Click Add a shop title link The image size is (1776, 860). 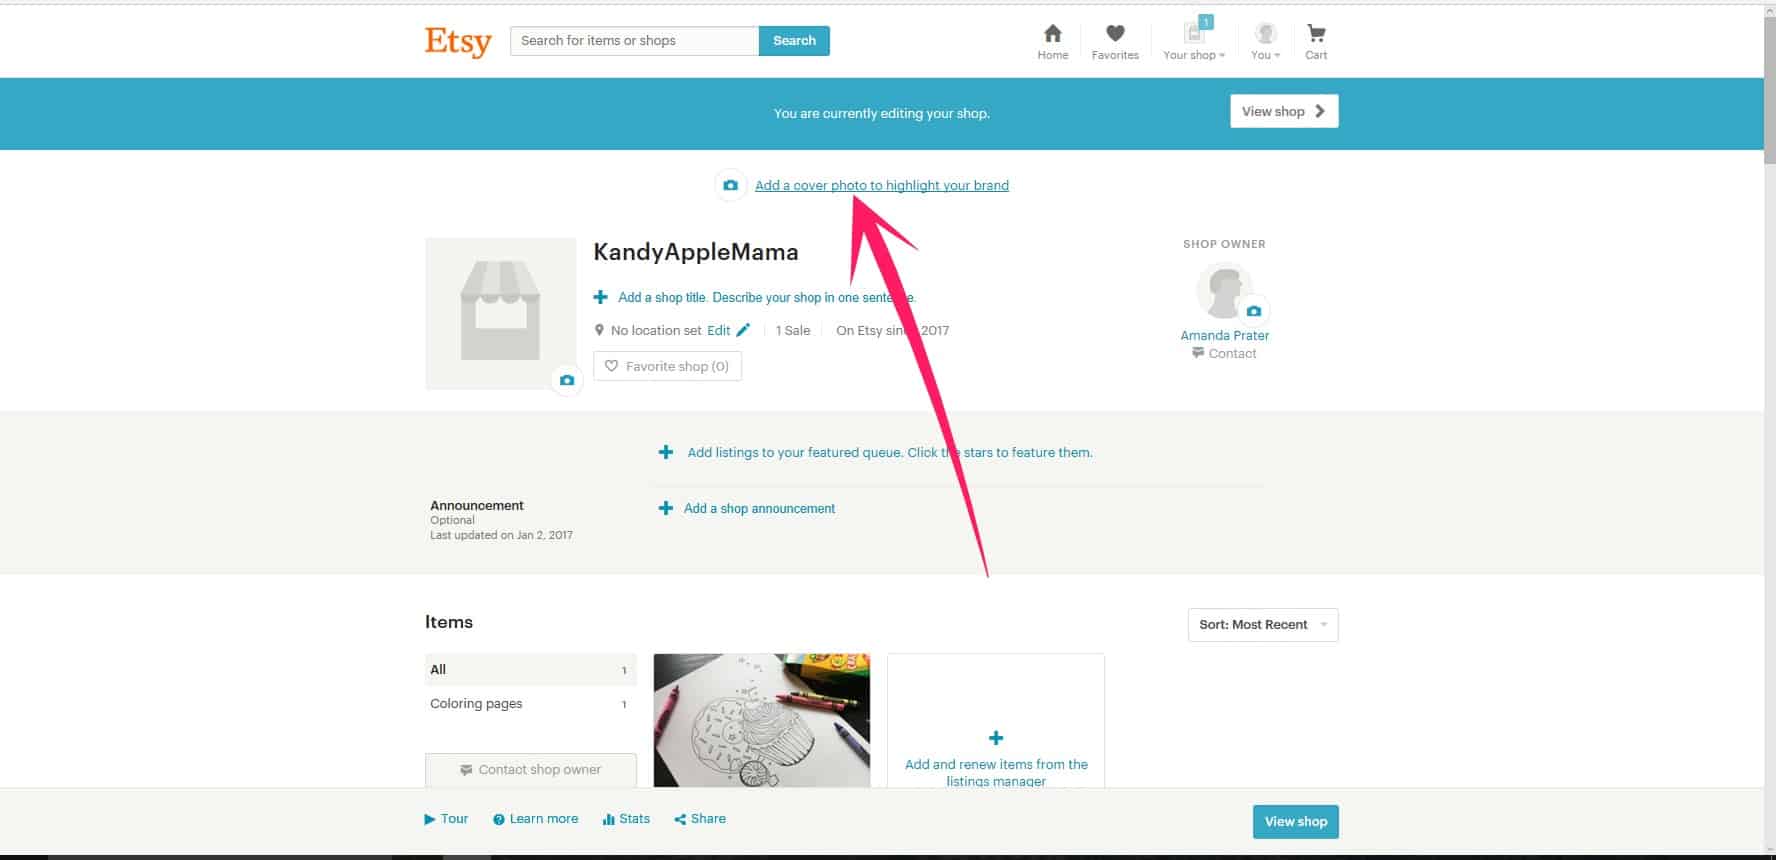(x=767, y=297)
